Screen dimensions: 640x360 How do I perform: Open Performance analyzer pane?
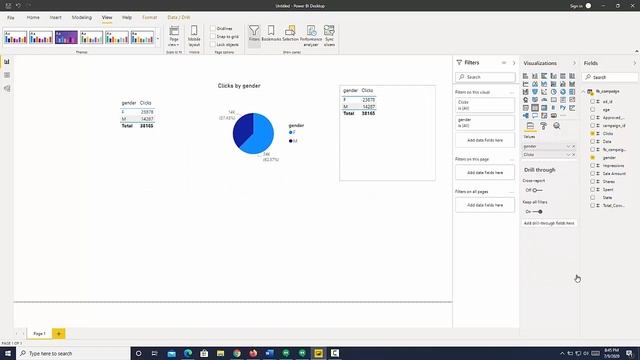click(311, 36)
